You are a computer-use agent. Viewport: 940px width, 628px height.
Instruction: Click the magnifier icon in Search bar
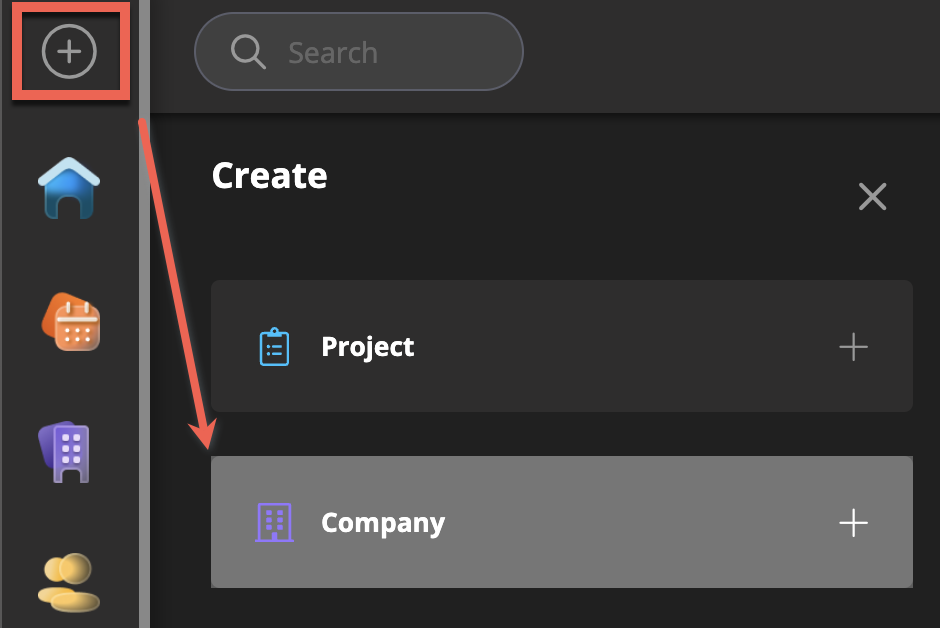tap(247, 52)
